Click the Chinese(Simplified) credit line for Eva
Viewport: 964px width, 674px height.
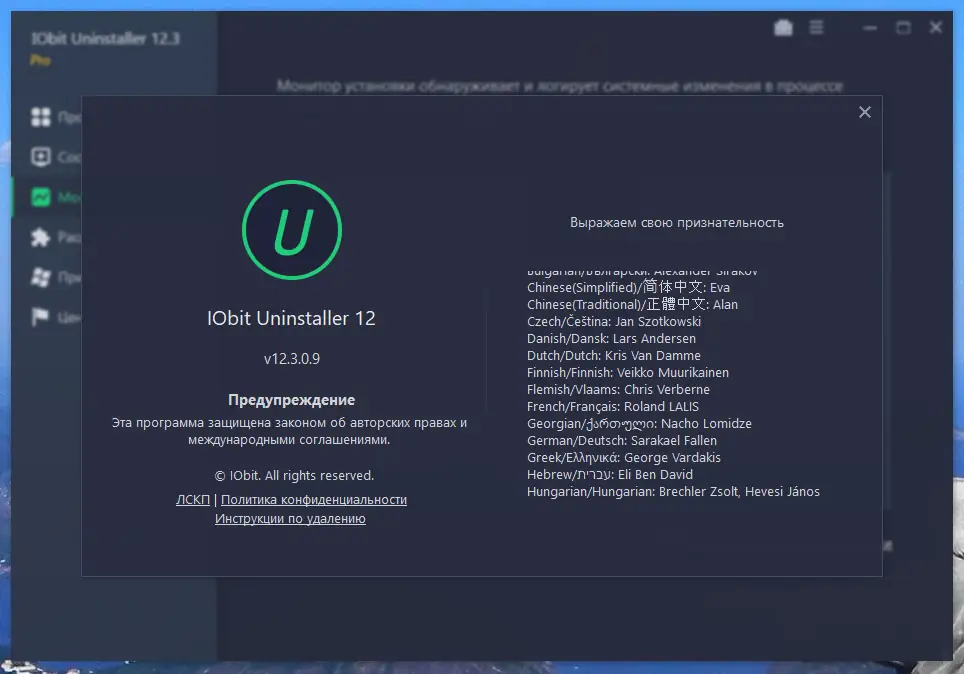[x=628, y=287]
